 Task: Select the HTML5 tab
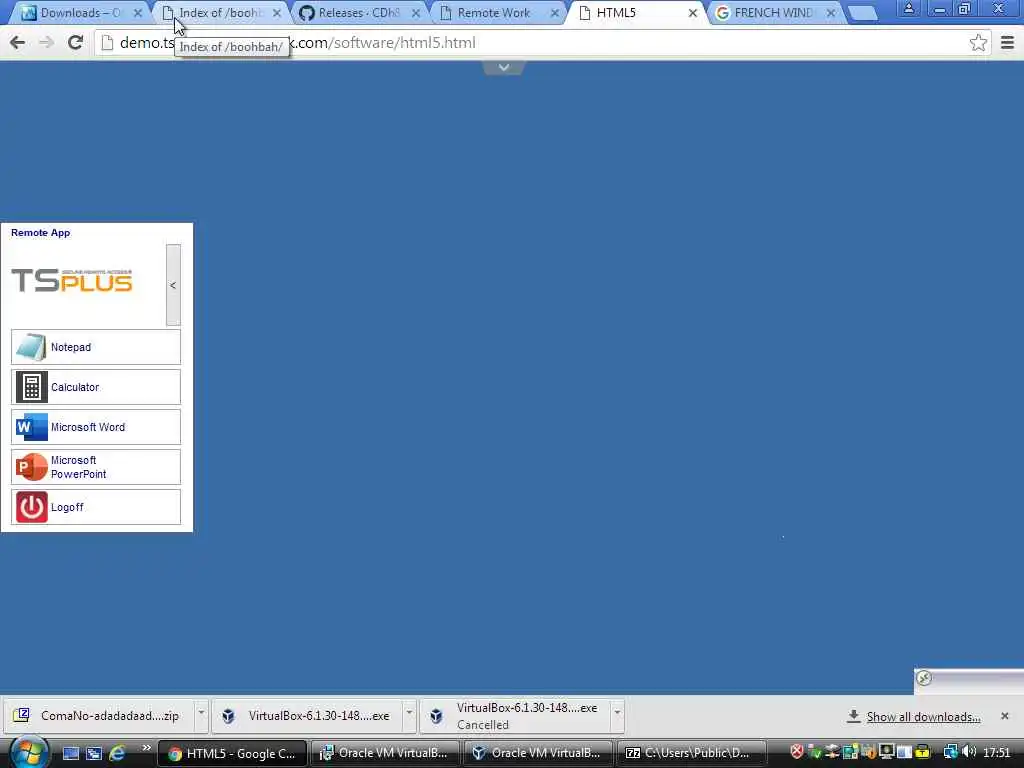click(x=638, y=12)
